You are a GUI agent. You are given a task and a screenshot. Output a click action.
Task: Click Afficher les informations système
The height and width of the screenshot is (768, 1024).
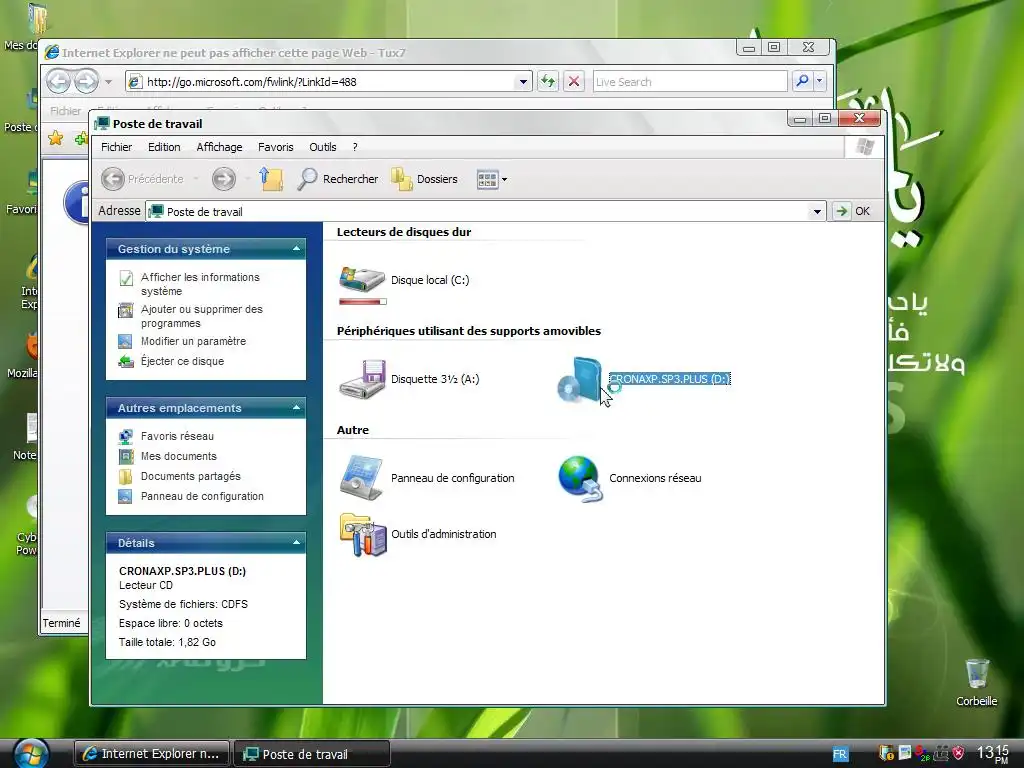200,284
